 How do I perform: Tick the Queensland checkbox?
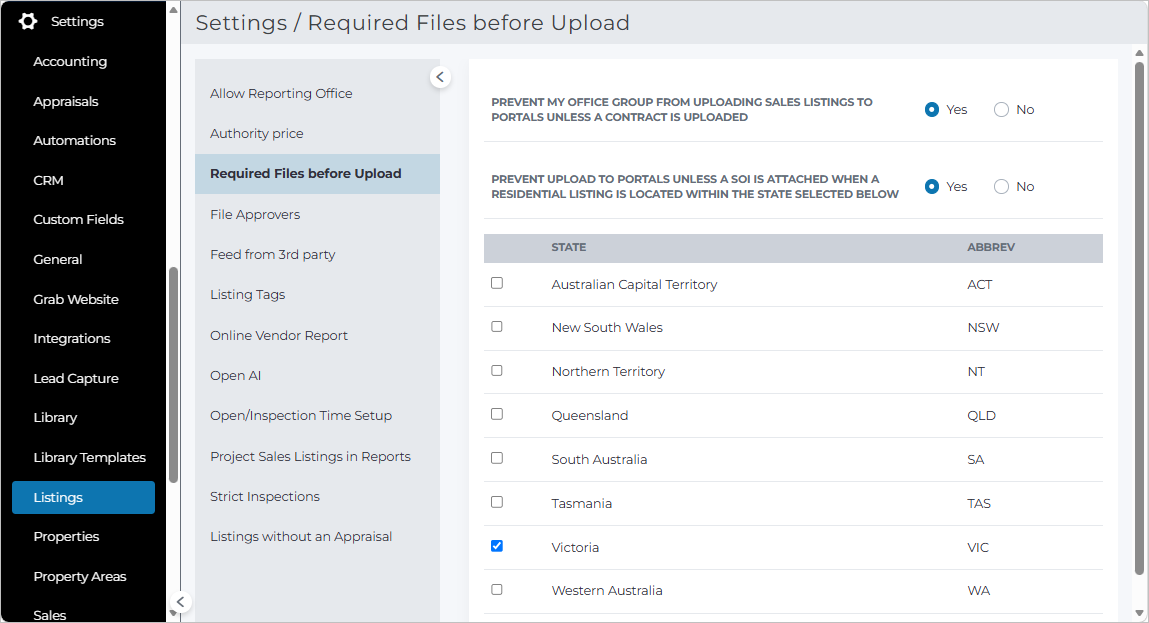[497, 414]
